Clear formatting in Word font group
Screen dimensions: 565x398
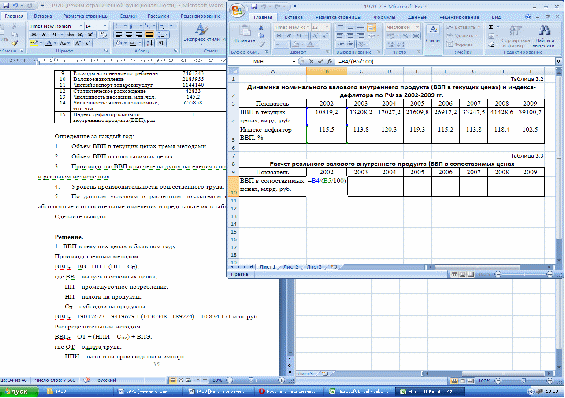[104, 35]
